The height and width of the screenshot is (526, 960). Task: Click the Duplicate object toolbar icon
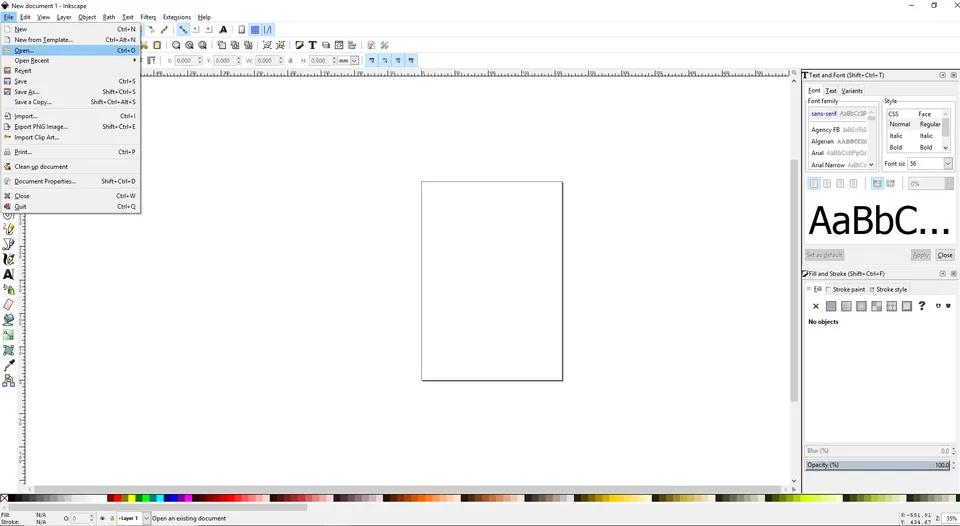click(221, 45)
